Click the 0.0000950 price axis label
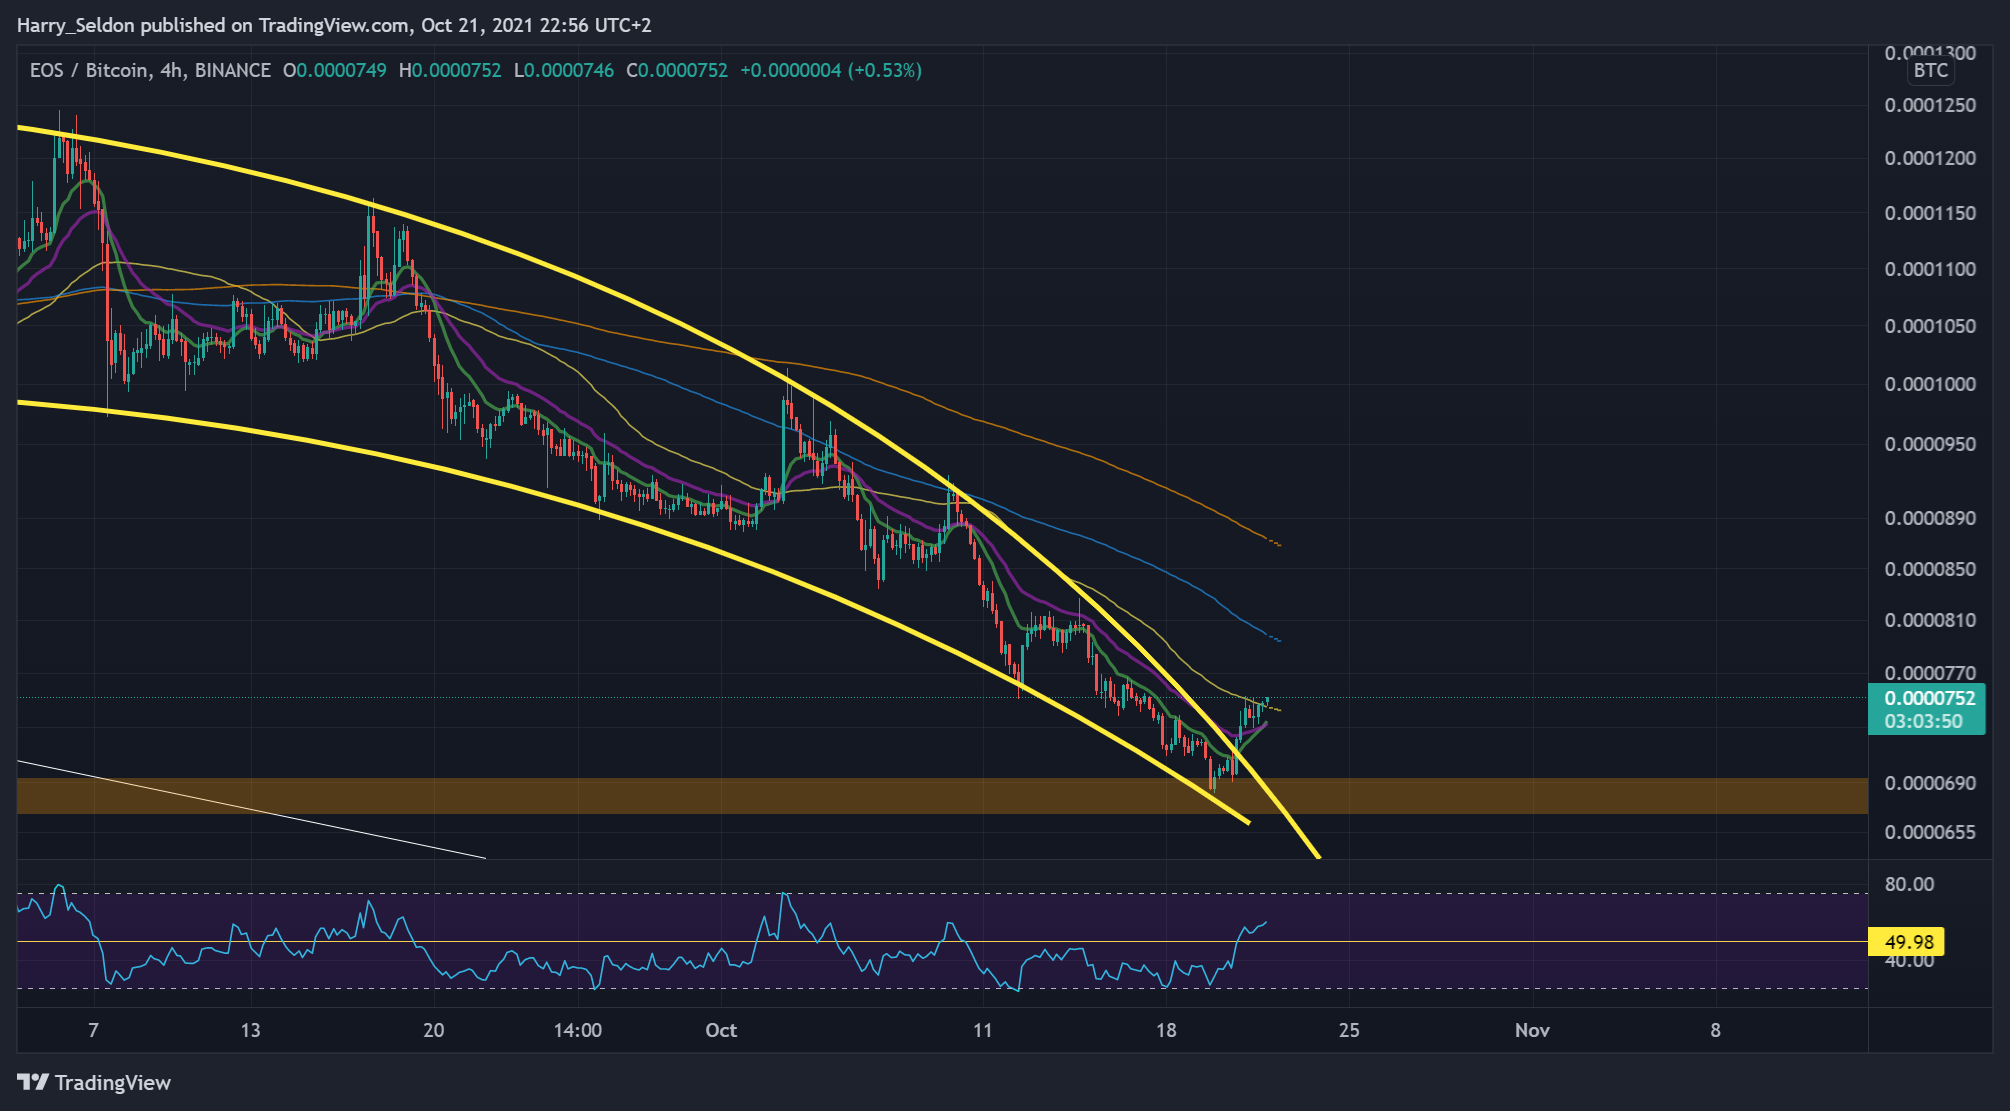The width and height of the screenshot is (2010, 1111). [1929, 444]
